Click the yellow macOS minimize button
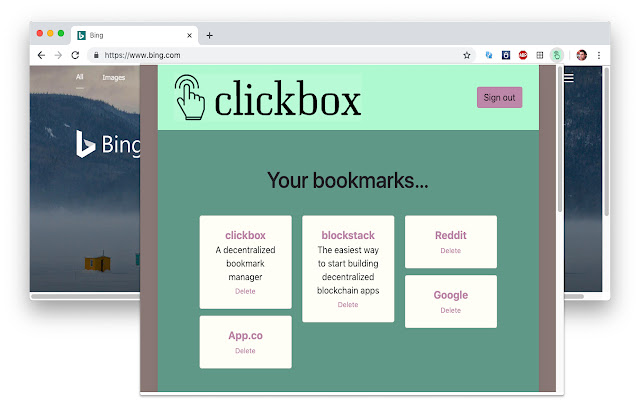Image resolution: width=640 pixels, height=400 pixels. [50, 33]
